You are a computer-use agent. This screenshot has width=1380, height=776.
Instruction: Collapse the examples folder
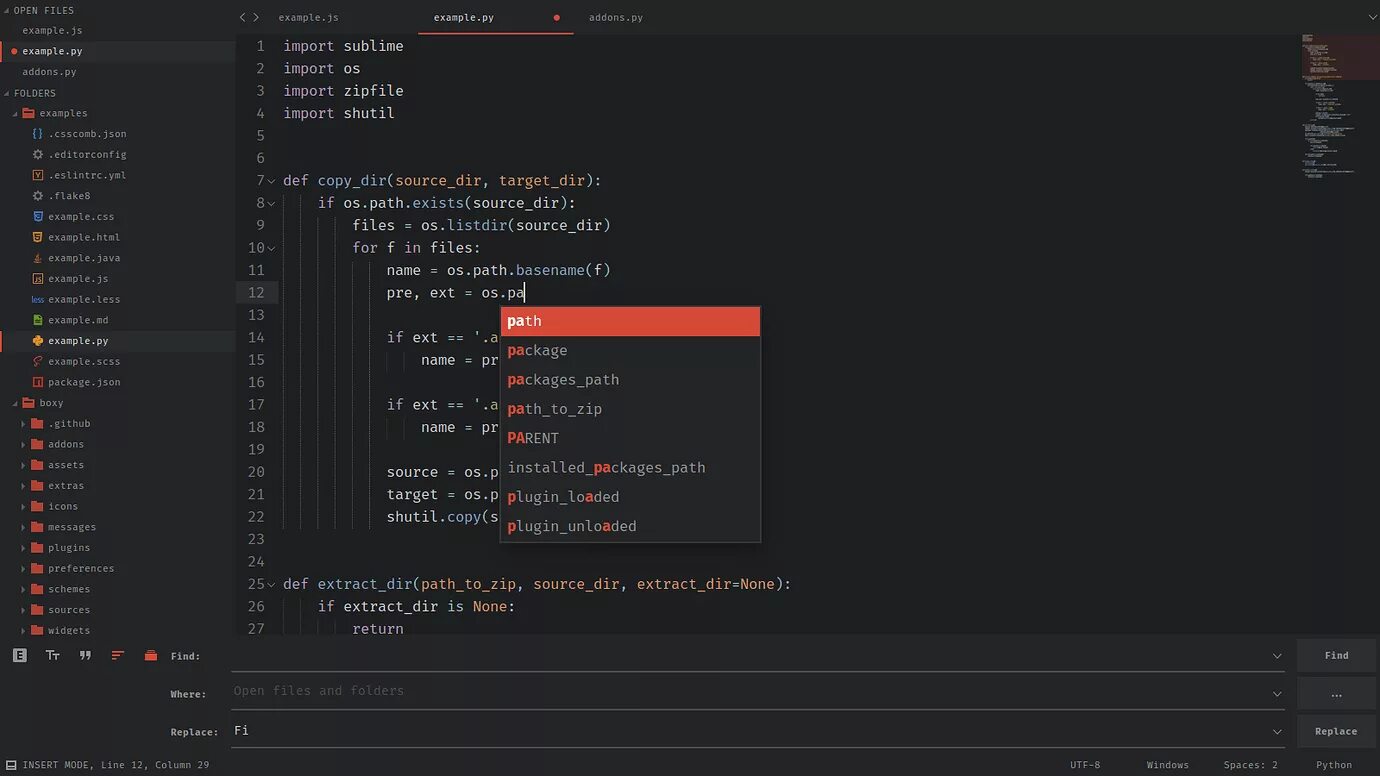point(15,113)
